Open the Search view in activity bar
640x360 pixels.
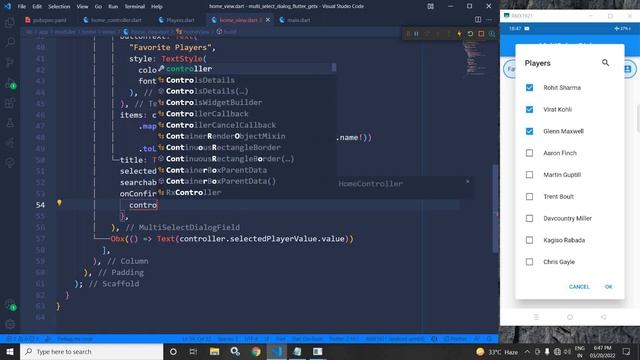pyautogui.click(x=10, y=42)
